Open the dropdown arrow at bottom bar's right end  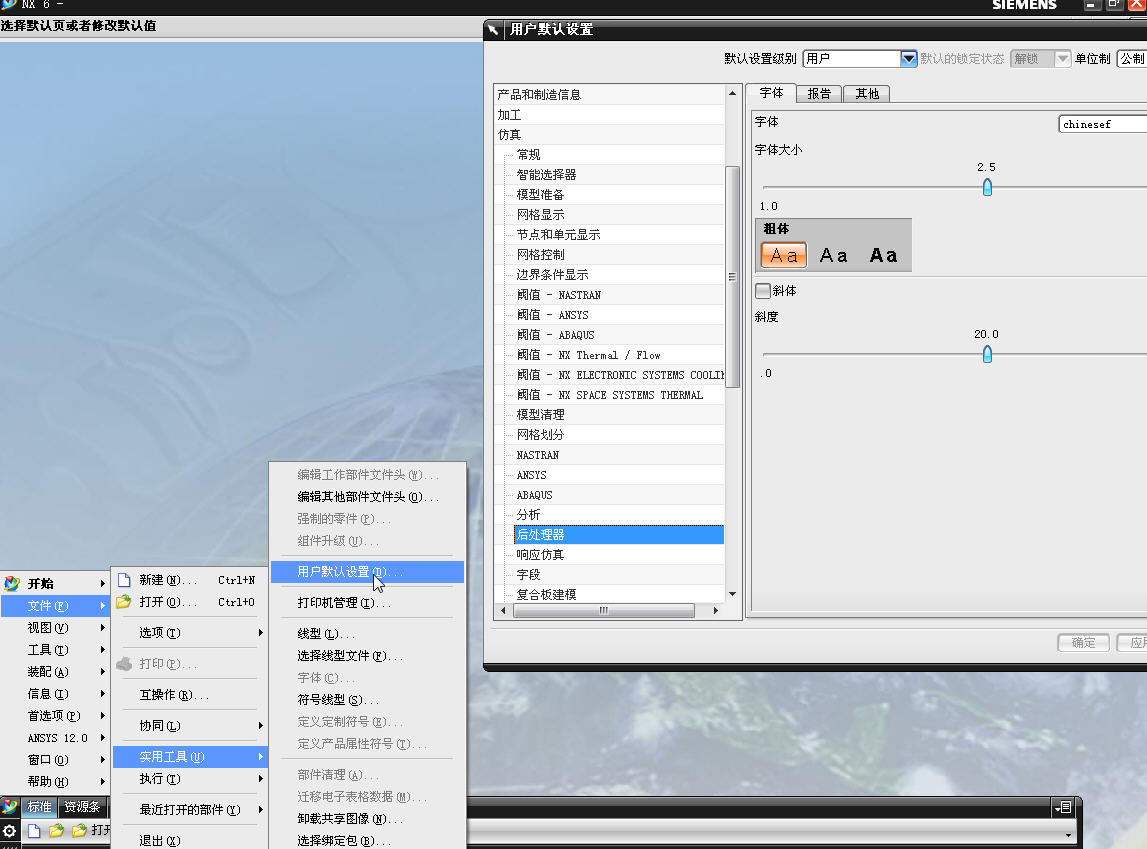tap(1068, 835)
